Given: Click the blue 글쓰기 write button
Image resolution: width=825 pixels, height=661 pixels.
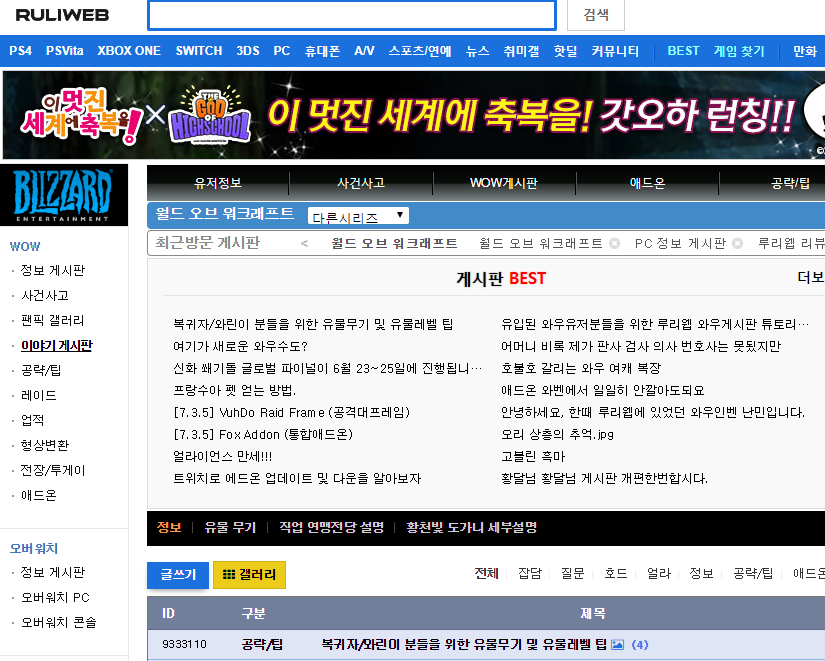Looking at the screenshot, I should [x=178, y=575].
